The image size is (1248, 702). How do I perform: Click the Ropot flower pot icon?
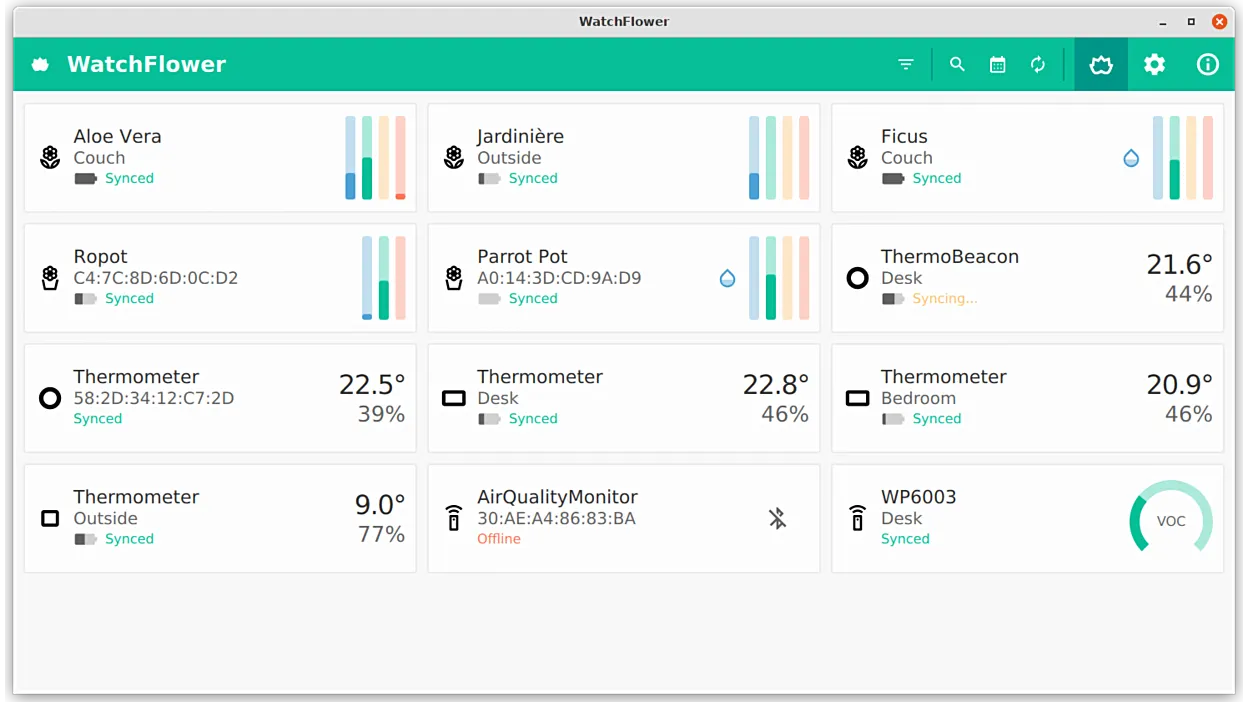coord(50,278)
